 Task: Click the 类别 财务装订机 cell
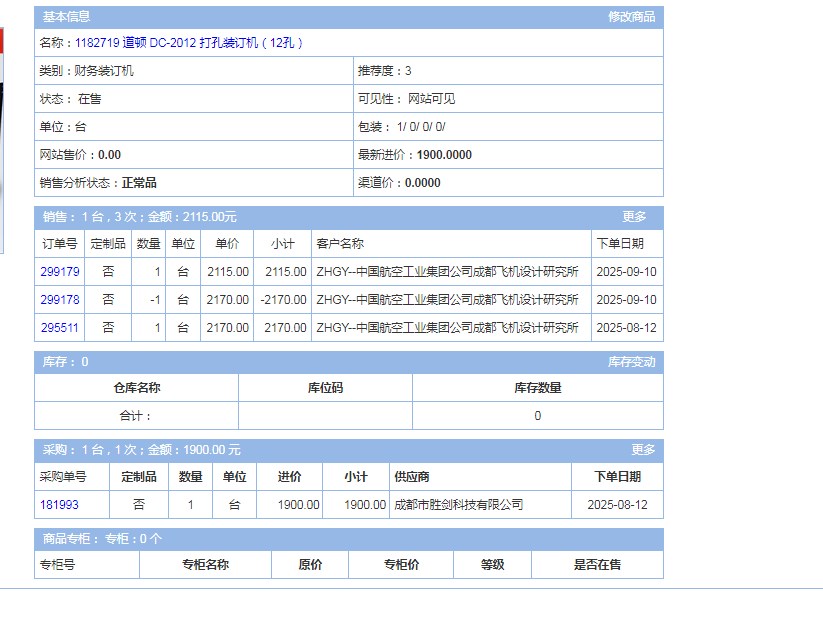coord(87,71)
